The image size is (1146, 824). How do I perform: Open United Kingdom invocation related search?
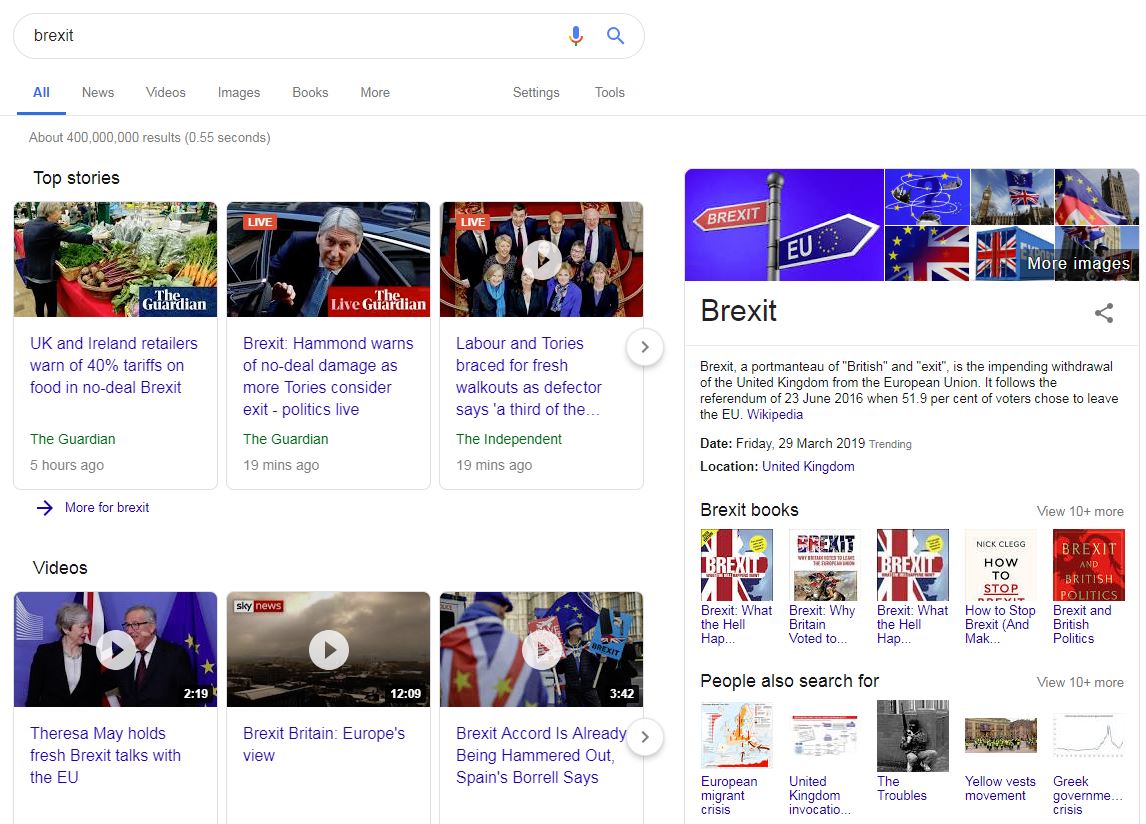824,758
